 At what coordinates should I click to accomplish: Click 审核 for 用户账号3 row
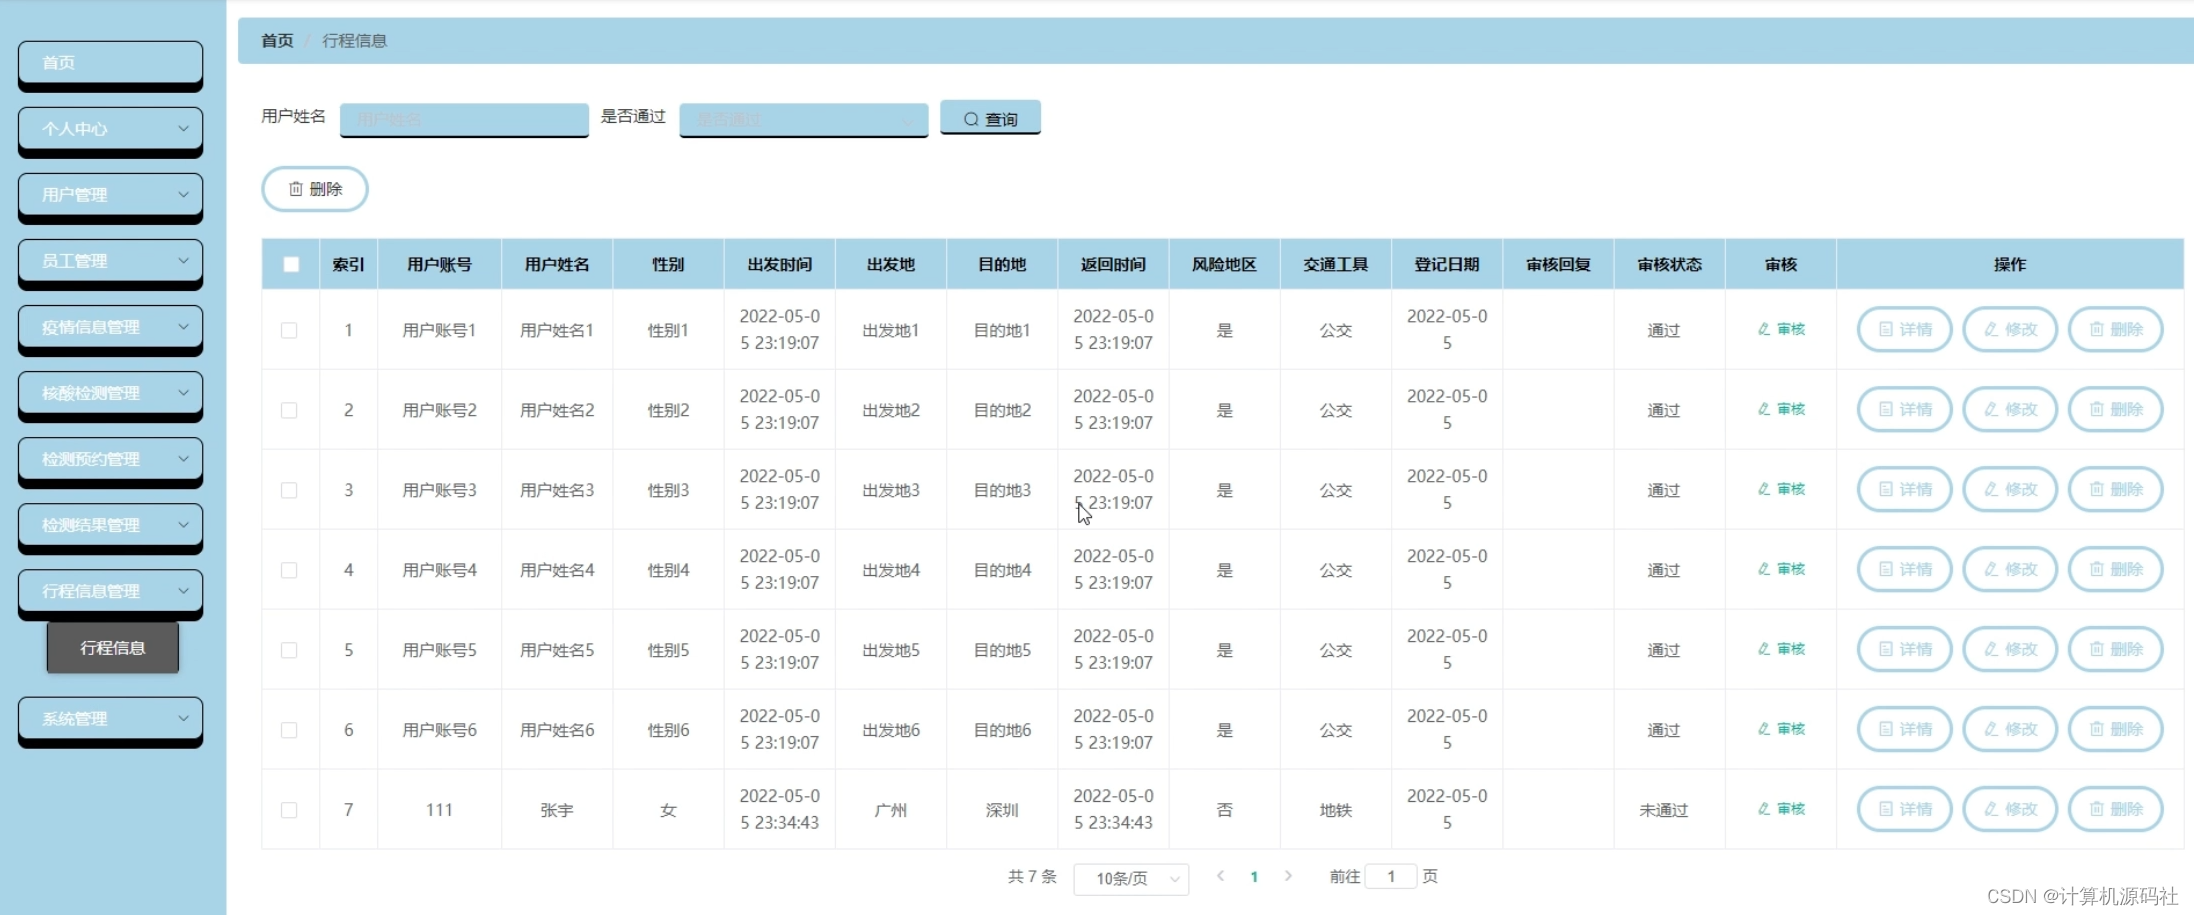click(x=1781, y=489)
